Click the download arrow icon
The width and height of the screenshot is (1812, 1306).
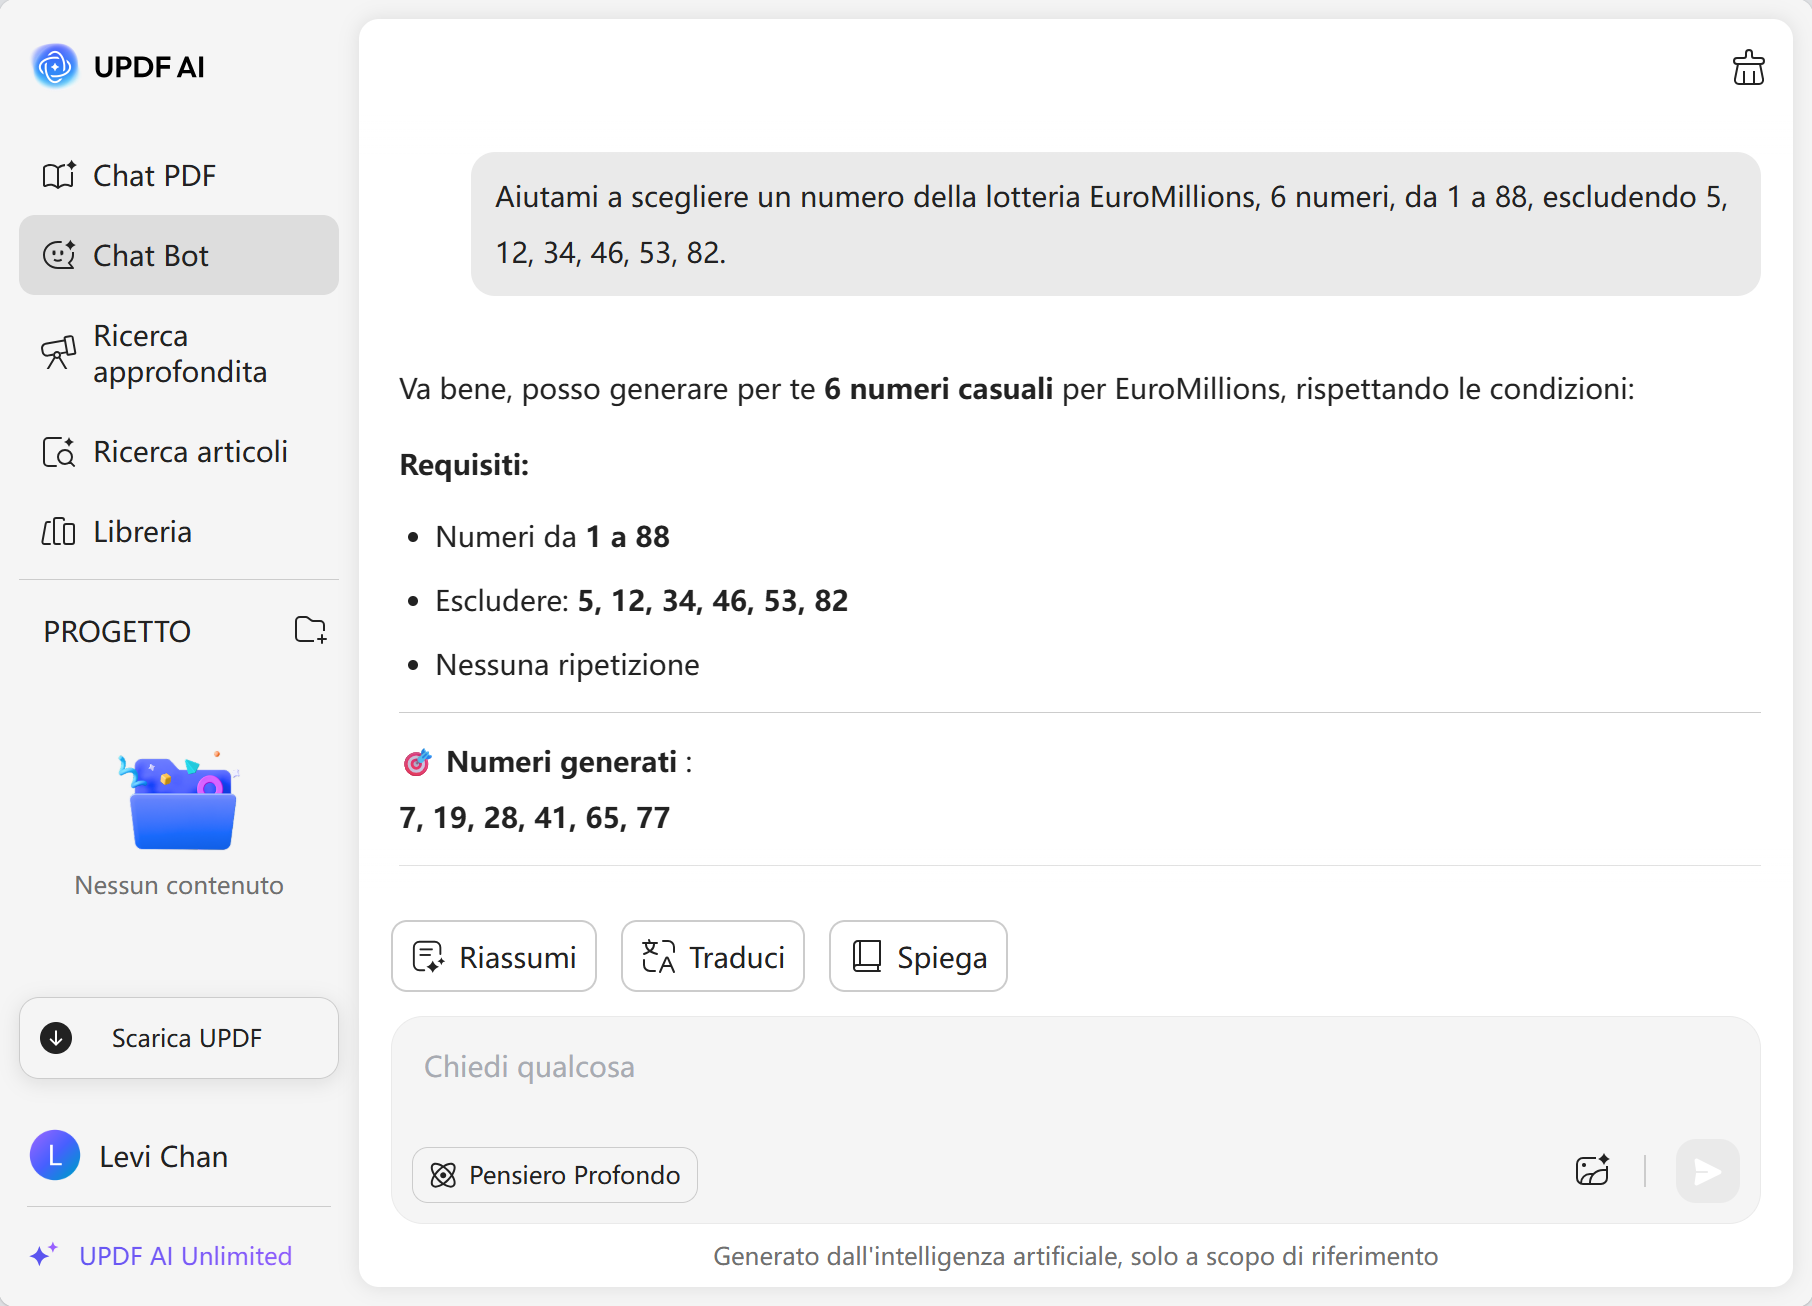pos(56,1038)
